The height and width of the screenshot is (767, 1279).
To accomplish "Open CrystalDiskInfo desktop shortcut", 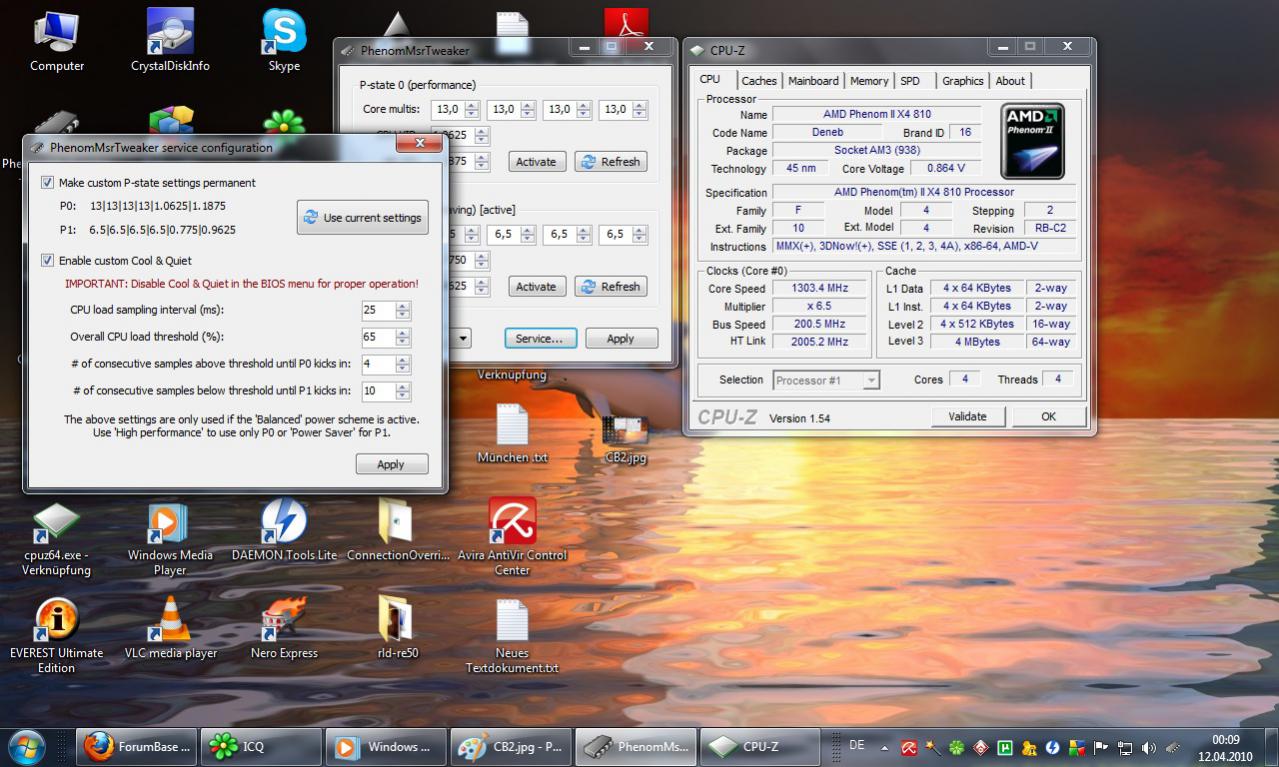I will (170, 41).
